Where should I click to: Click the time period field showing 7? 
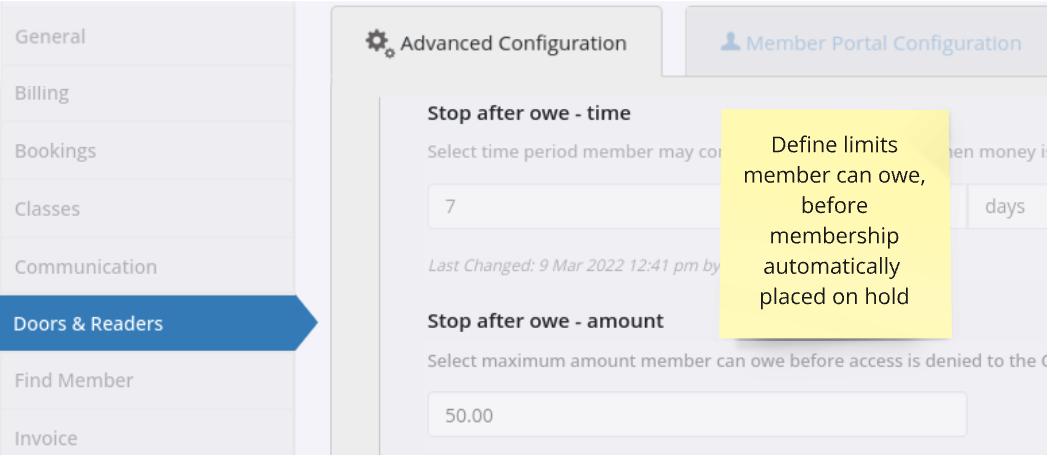coord(574,206)
